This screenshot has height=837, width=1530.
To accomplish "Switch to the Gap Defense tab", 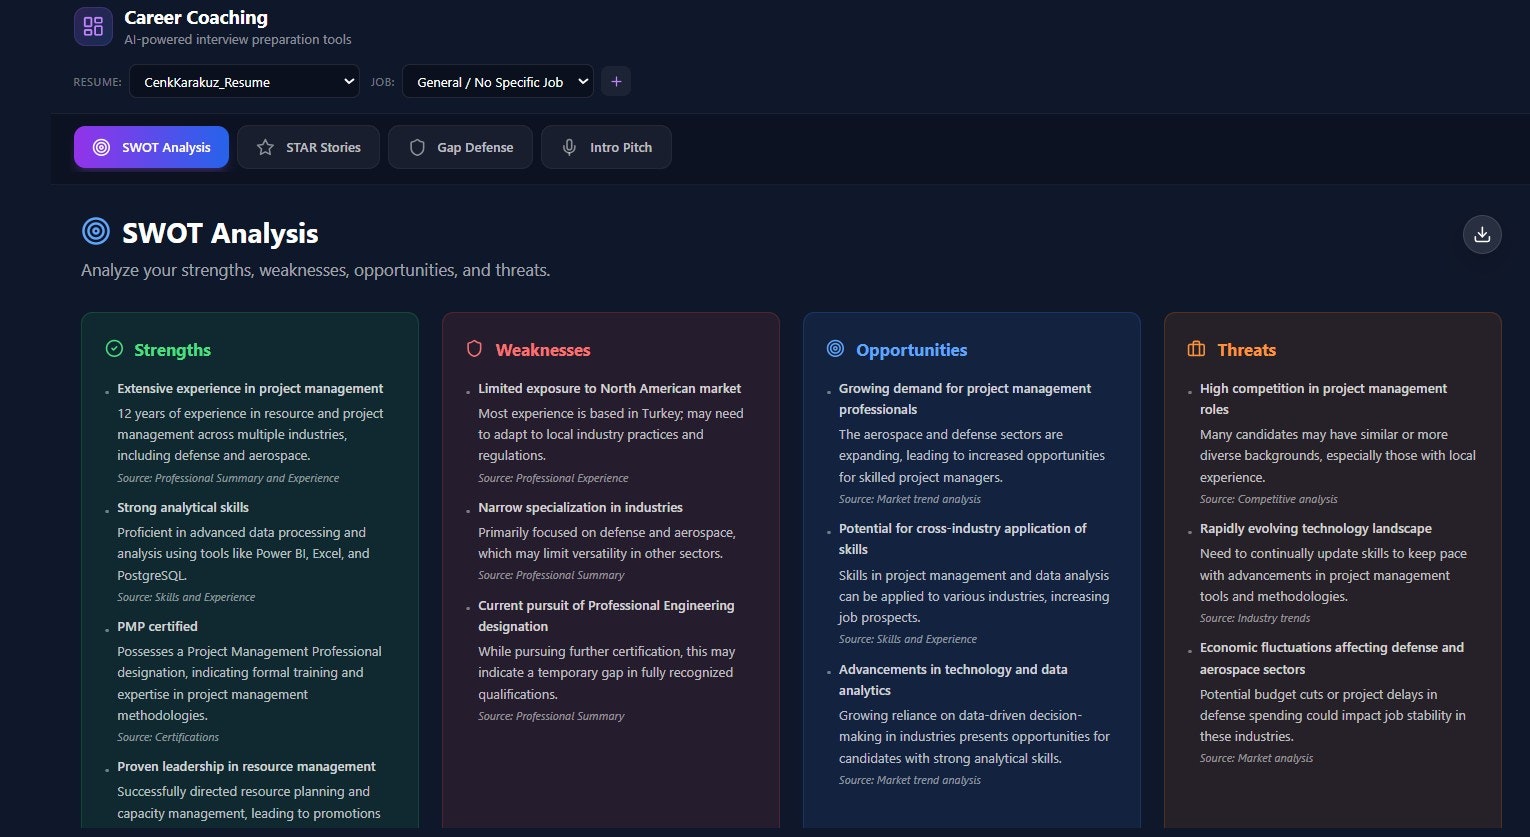I will pos(460,147).
